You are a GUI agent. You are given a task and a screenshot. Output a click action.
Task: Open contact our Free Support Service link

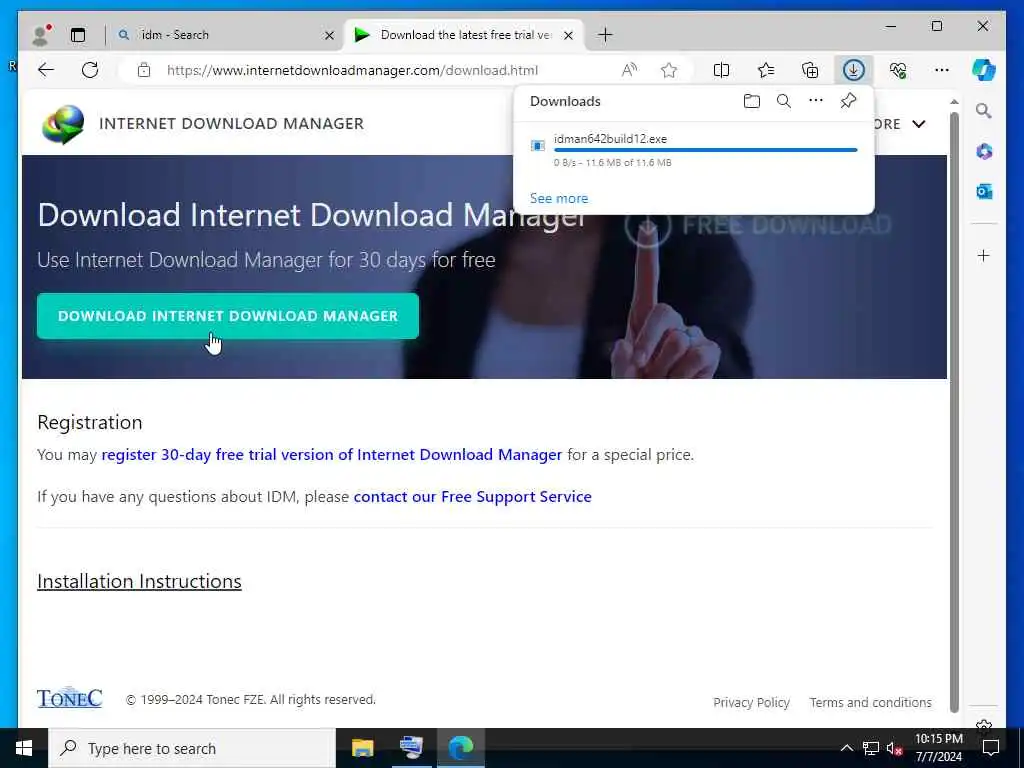click(x=473, y=497)
